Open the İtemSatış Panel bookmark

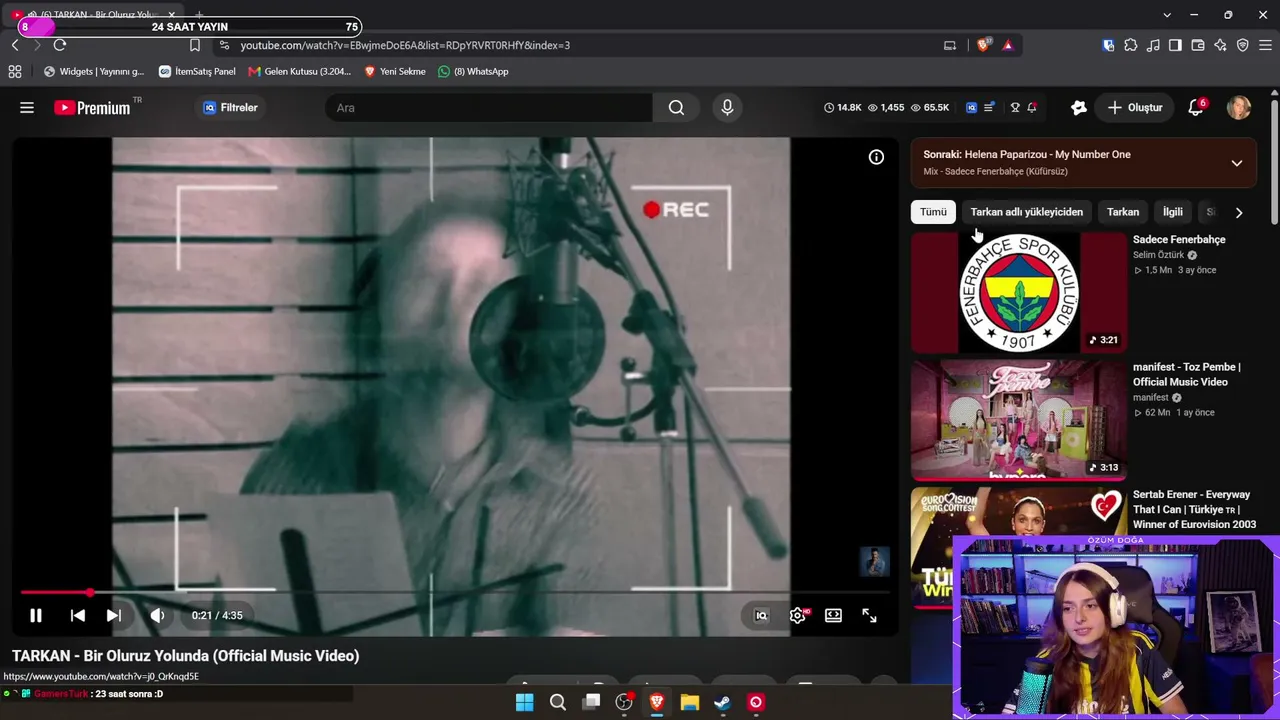click(x=197, y=72)
